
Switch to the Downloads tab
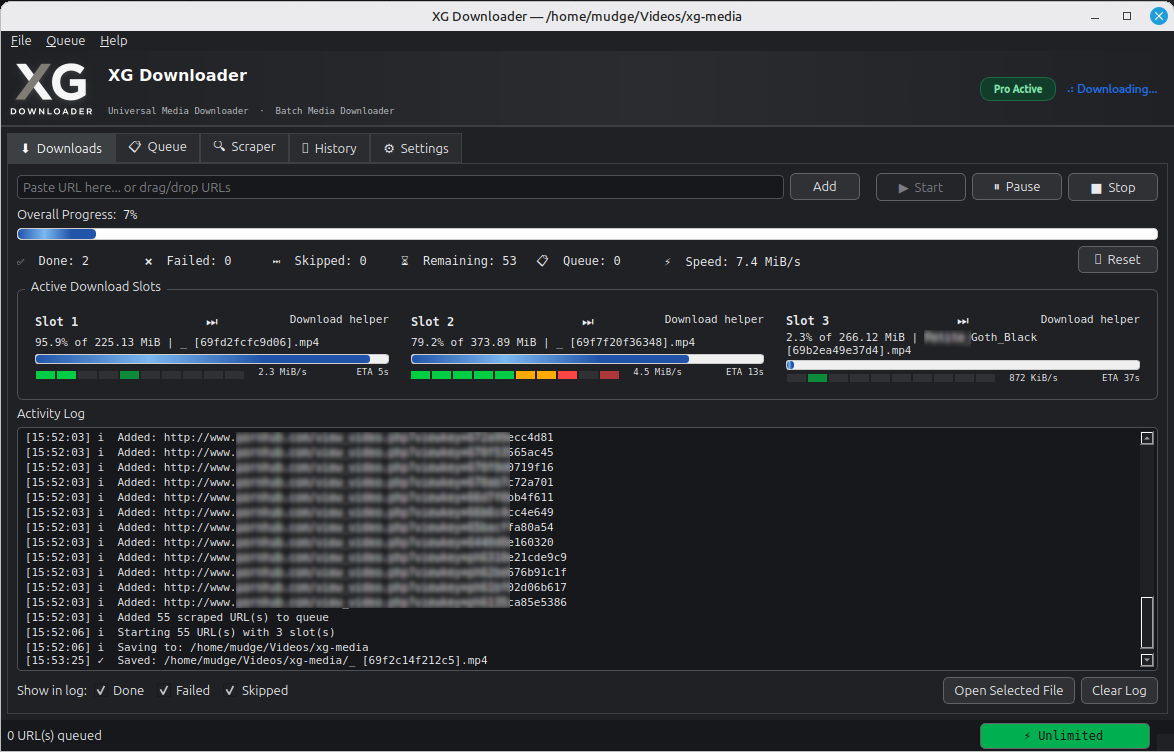(x=61, y=148)
